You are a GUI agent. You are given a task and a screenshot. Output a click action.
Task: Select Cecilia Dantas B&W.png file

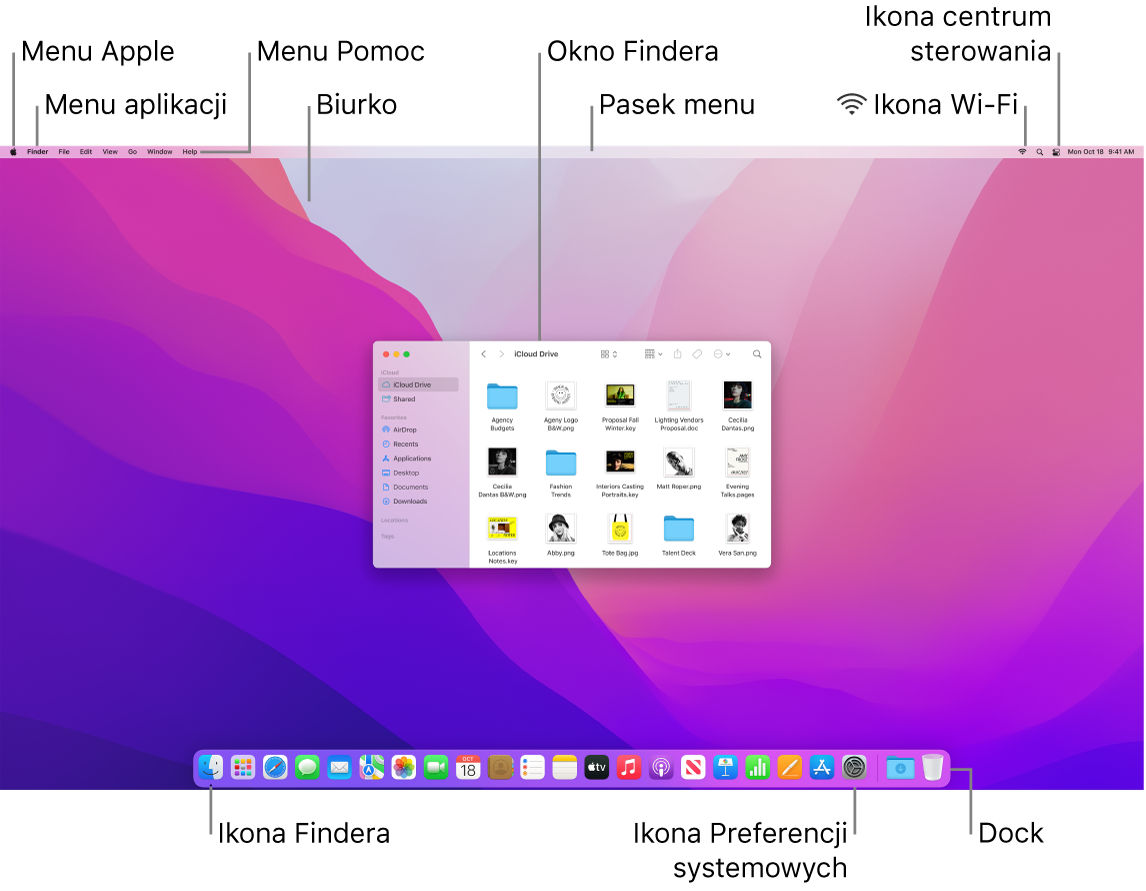[x=502, y=473]
